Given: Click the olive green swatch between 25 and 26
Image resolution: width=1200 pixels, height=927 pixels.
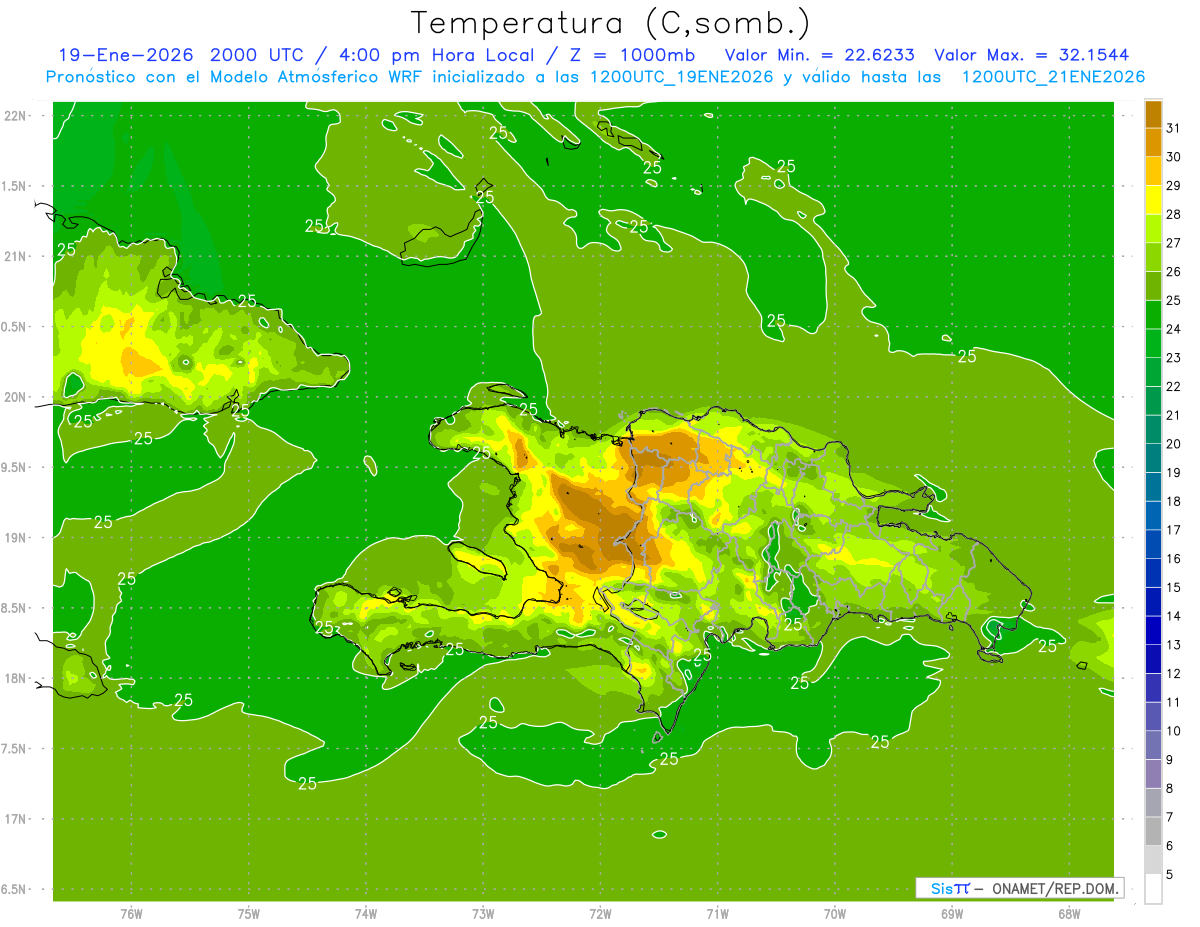Looking at the screenshot, I should tap(1153, 286).
